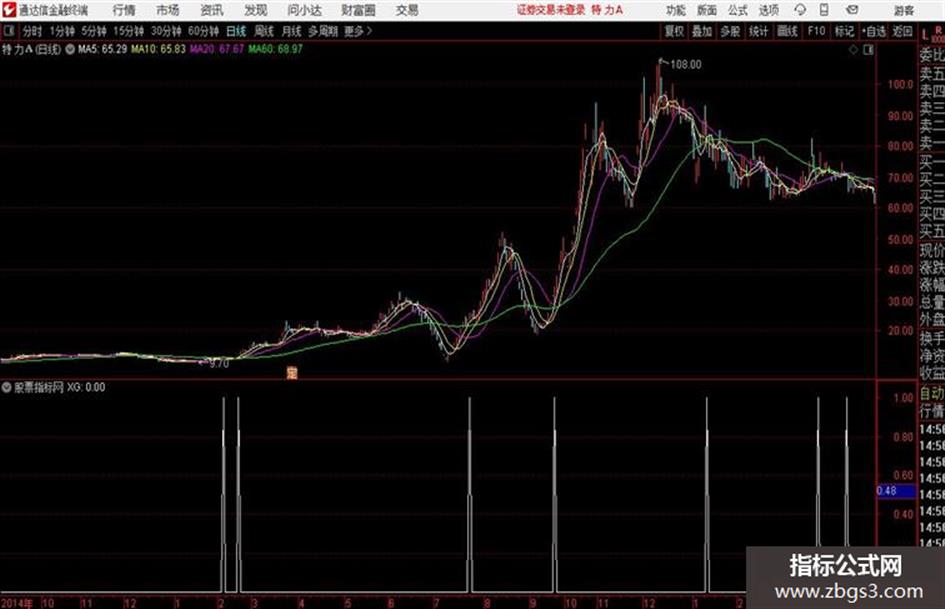Click the 特力A (日线) chart title
Image resolution: width=945 pixels, height=609 pixels.
(31, 49)
